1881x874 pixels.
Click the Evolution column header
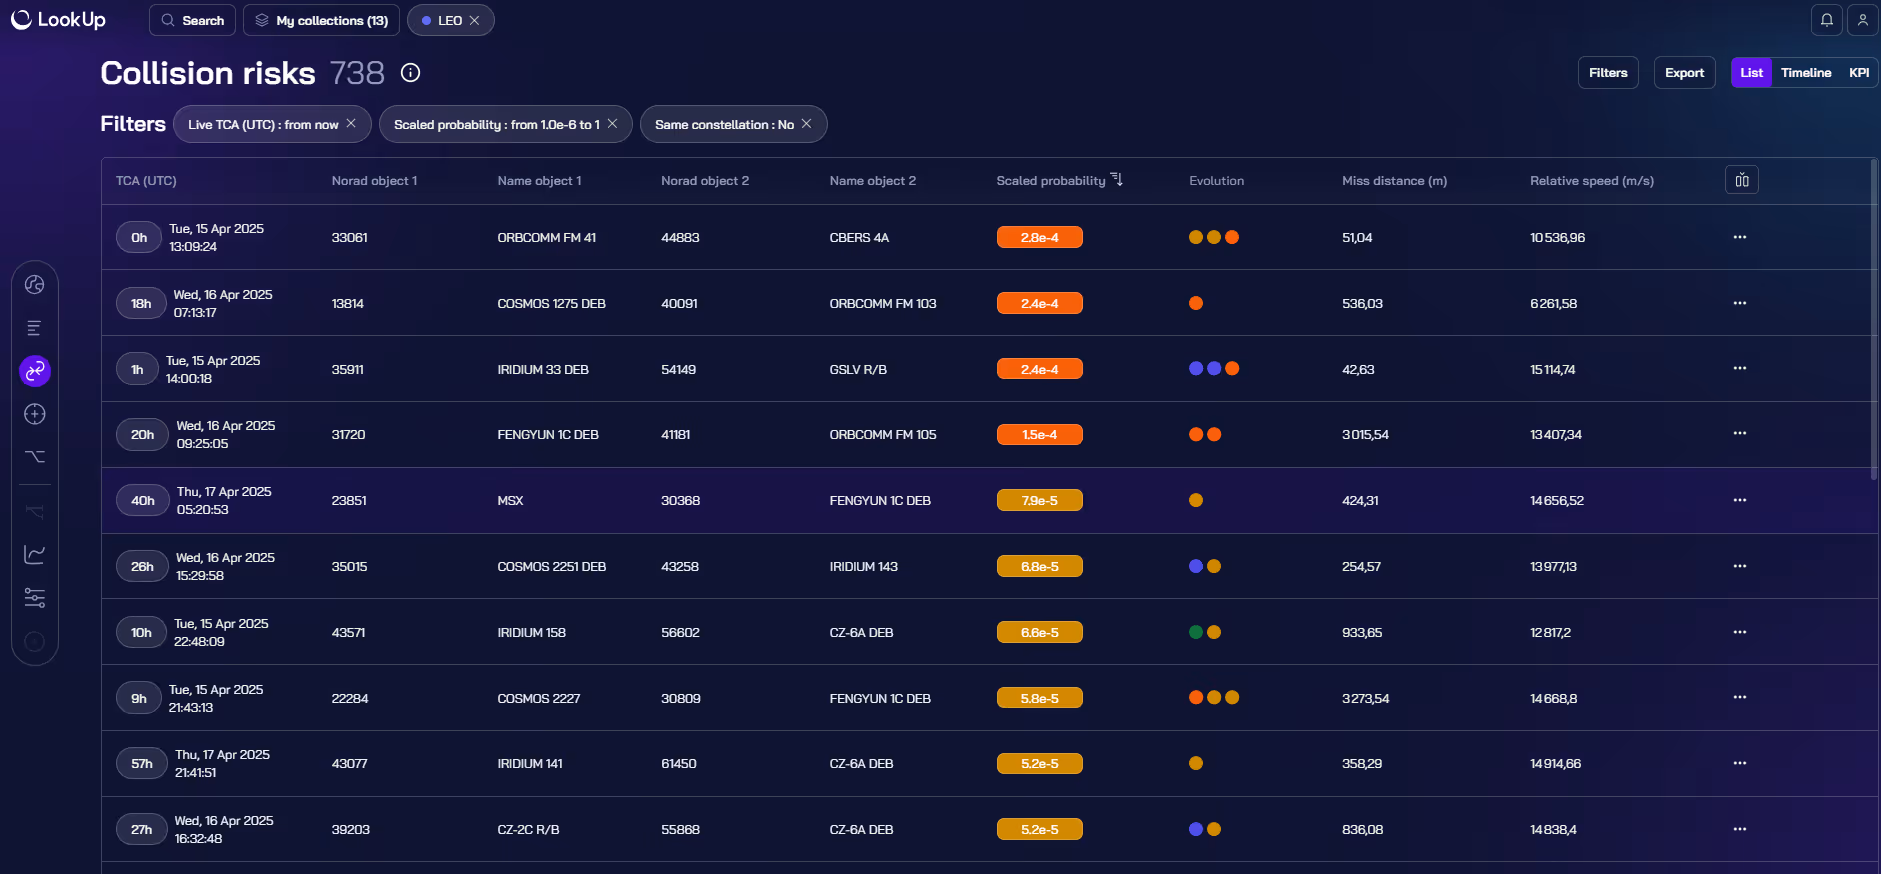(1216, 181)
